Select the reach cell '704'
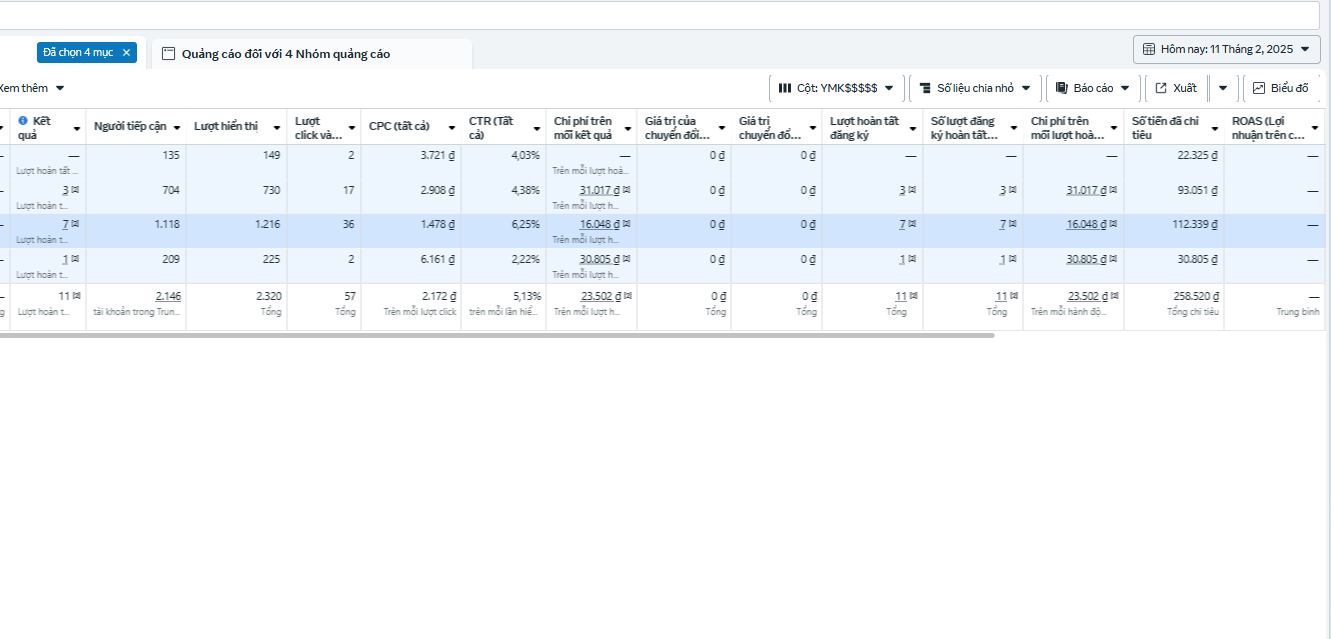This screenshot has width=1331, height=639. [x=171, y=190]
